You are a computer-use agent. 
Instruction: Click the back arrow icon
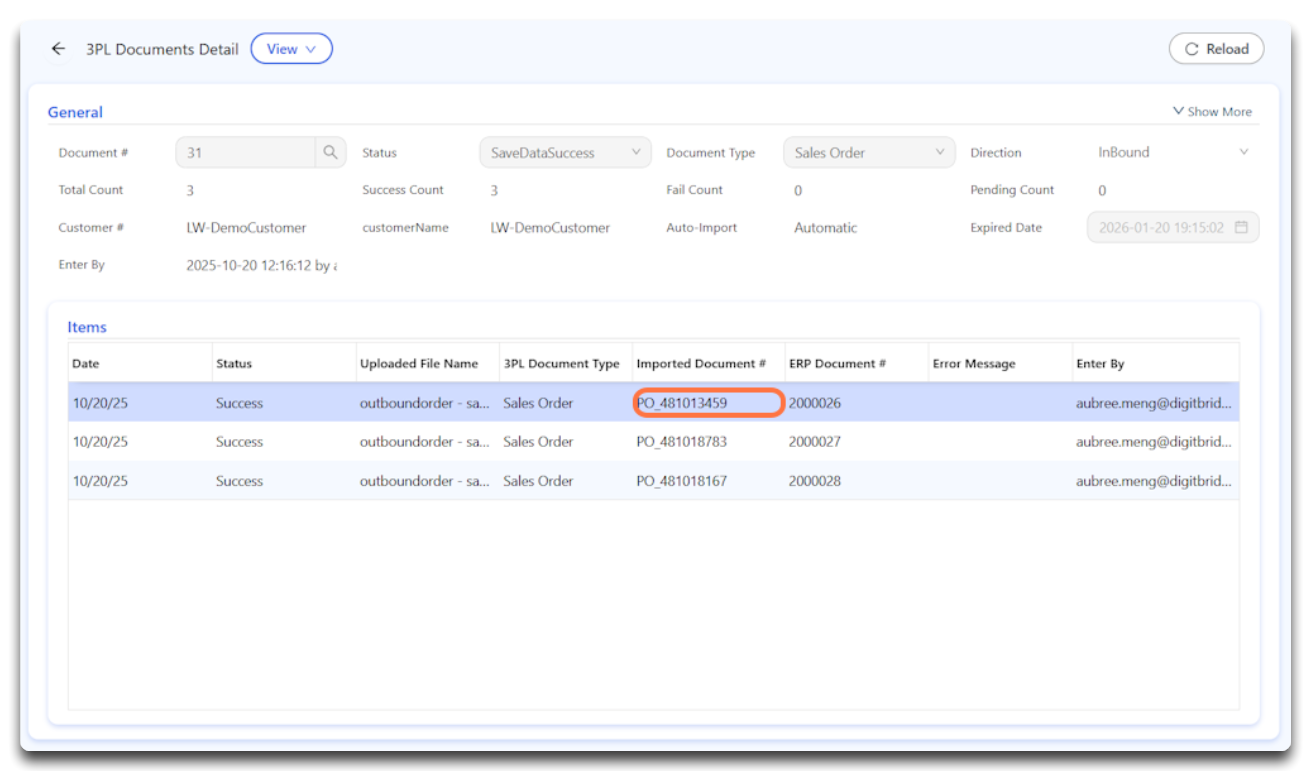tap(58, 49)
